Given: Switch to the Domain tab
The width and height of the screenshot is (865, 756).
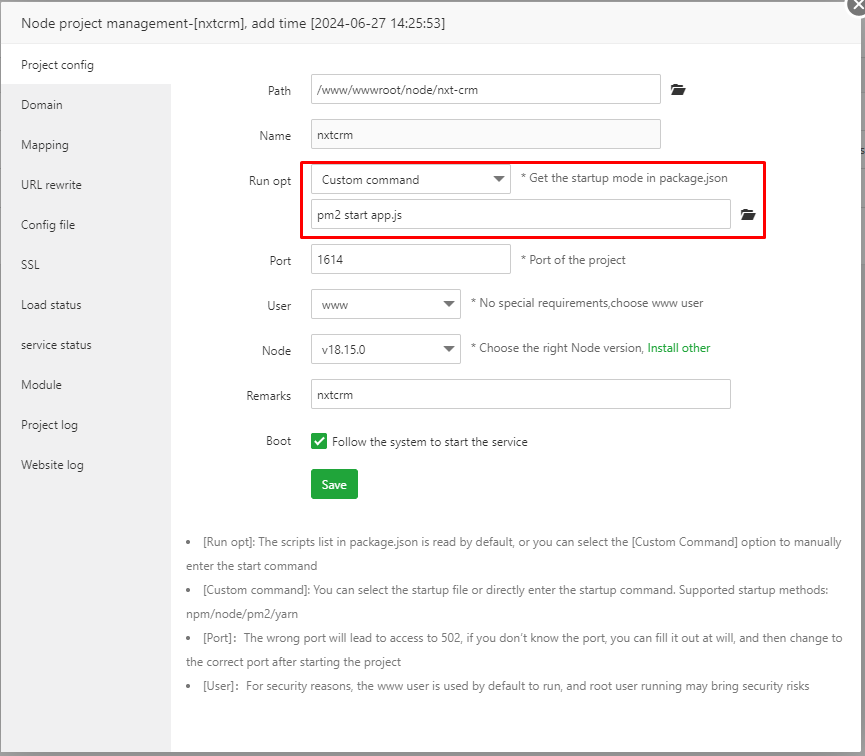Looking at the screenshot, I should 42,105.
